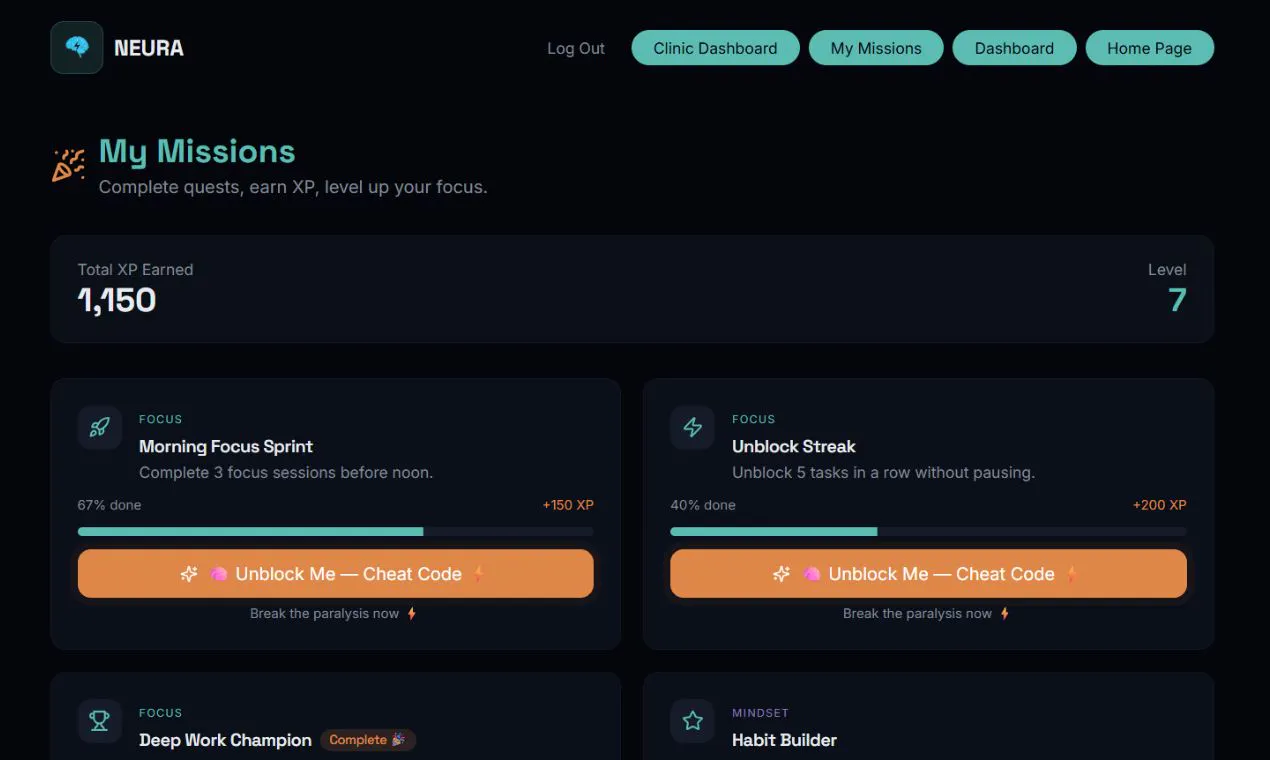Image resolution: width=1270 pixels, height=760 pixels.
Task: Click lightning icon under Unblock Streak button
Action: pyautogui.click(x=1004, y=614)
